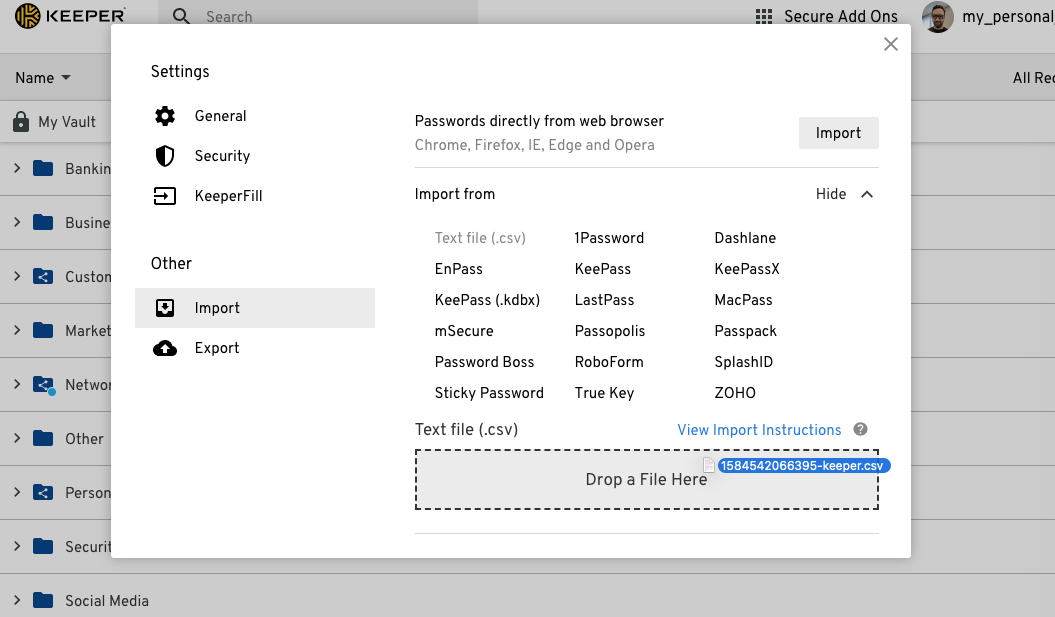Expand the Other folder
This screenshot has width=1055, height=617.
point(17,438)
